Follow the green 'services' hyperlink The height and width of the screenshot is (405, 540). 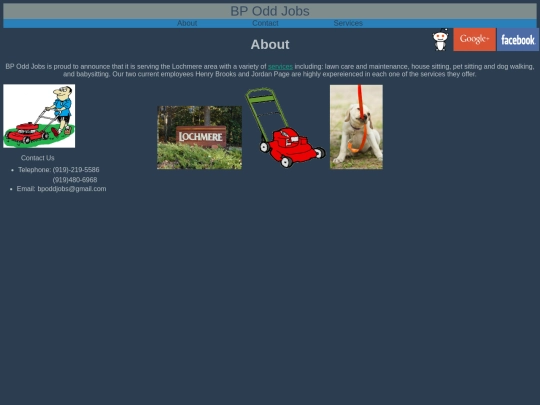[x=280, y=66]
